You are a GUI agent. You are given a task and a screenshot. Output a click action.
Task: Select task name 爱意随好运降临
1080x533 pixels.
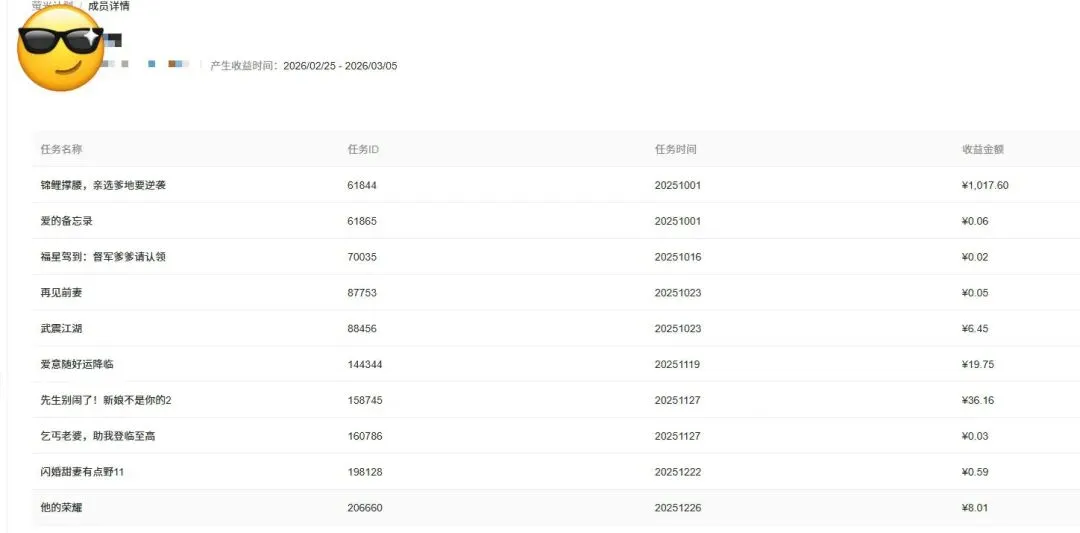(x=77, y=364)
